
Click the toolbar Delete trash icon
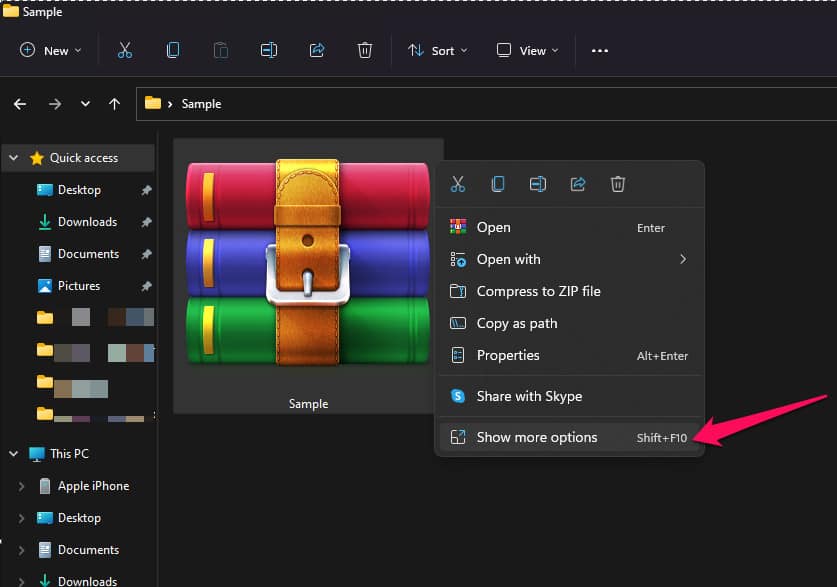pyautogui.click(x=365, y=50)
